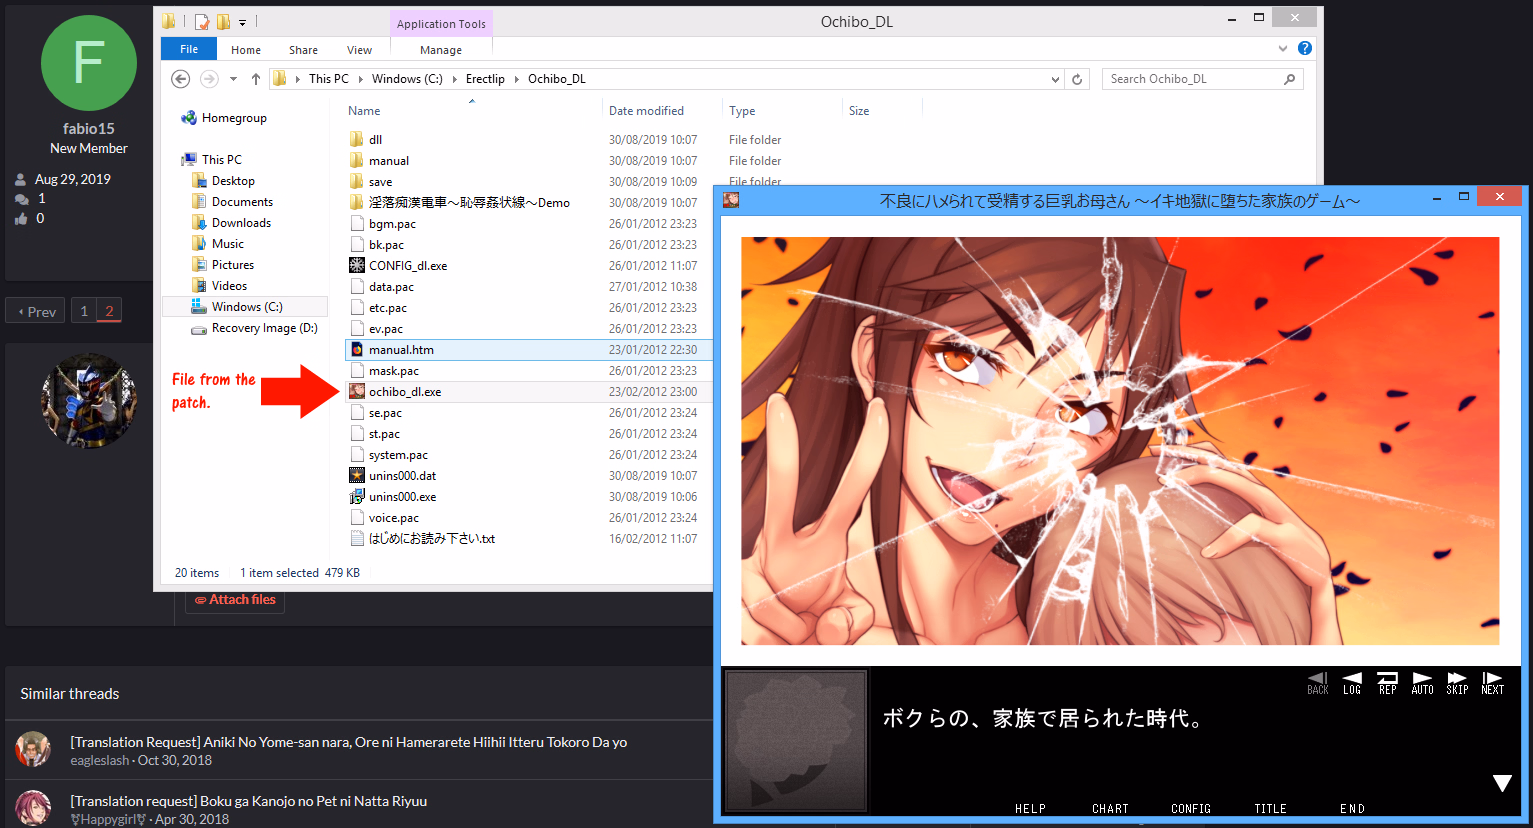Open Downloads in the navigation pane

click(x=231, y=223)
